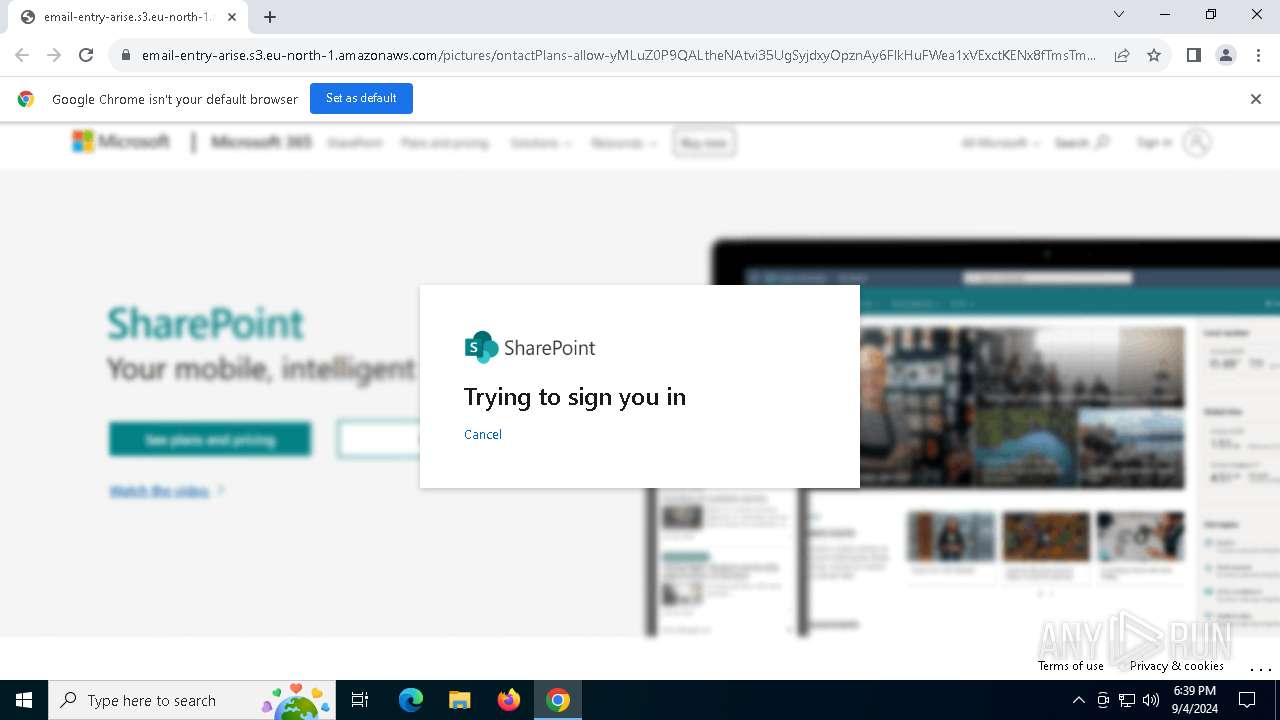This screenshot has height=720, width=1280.
Task: Close the email-entry-arise tab
Action: (232, 17)
